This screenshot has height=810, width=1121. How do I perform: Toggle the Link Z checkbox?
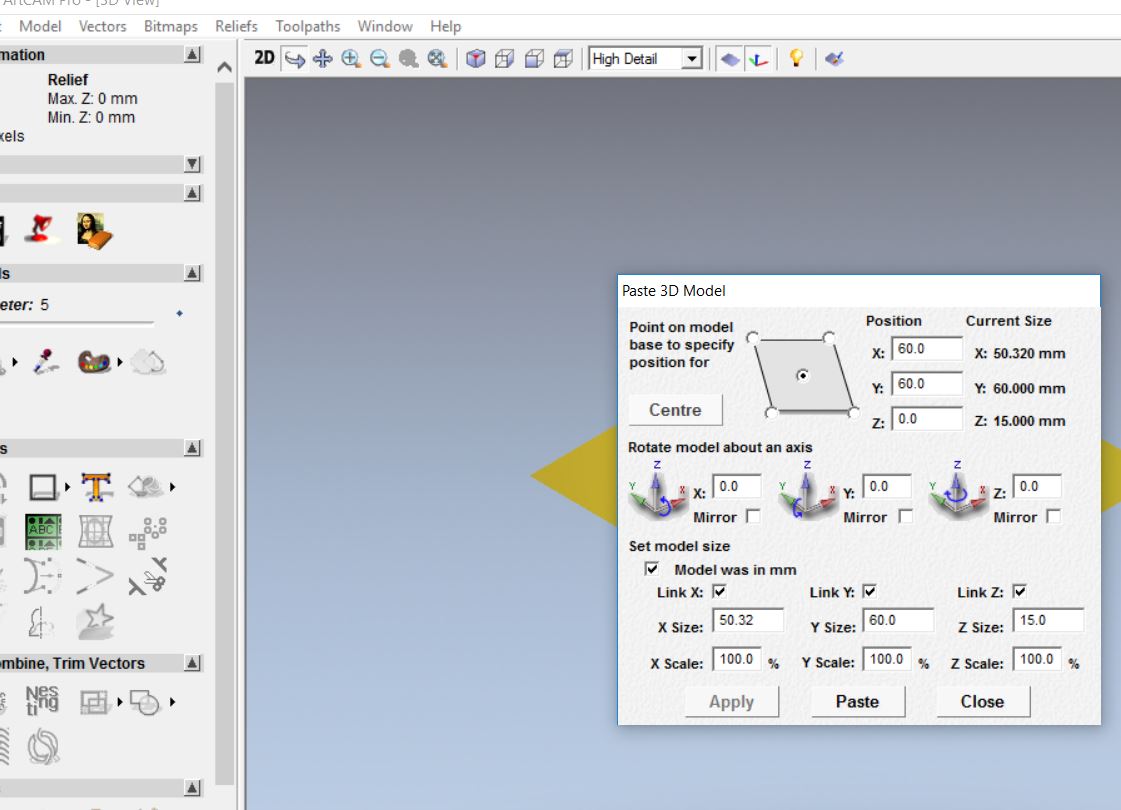1019,591
